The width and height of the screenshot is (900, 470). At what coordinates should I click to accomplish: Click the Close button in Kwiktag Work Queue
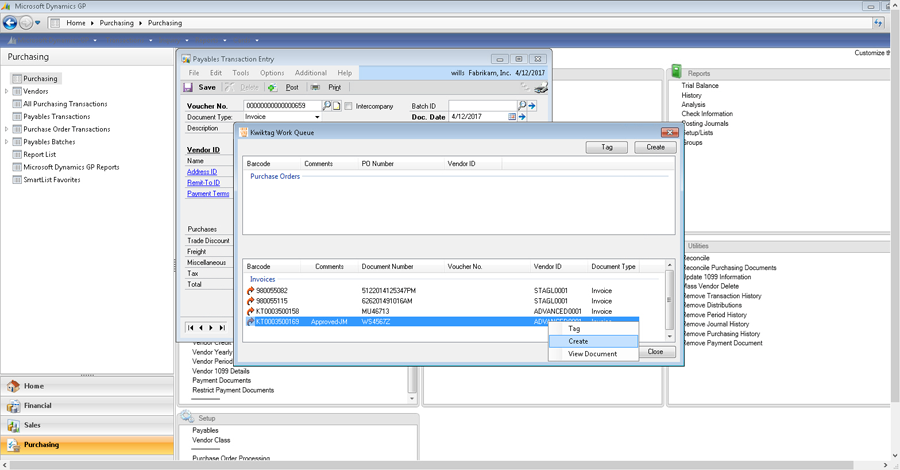pyautogui.click(x=656, y=352)
